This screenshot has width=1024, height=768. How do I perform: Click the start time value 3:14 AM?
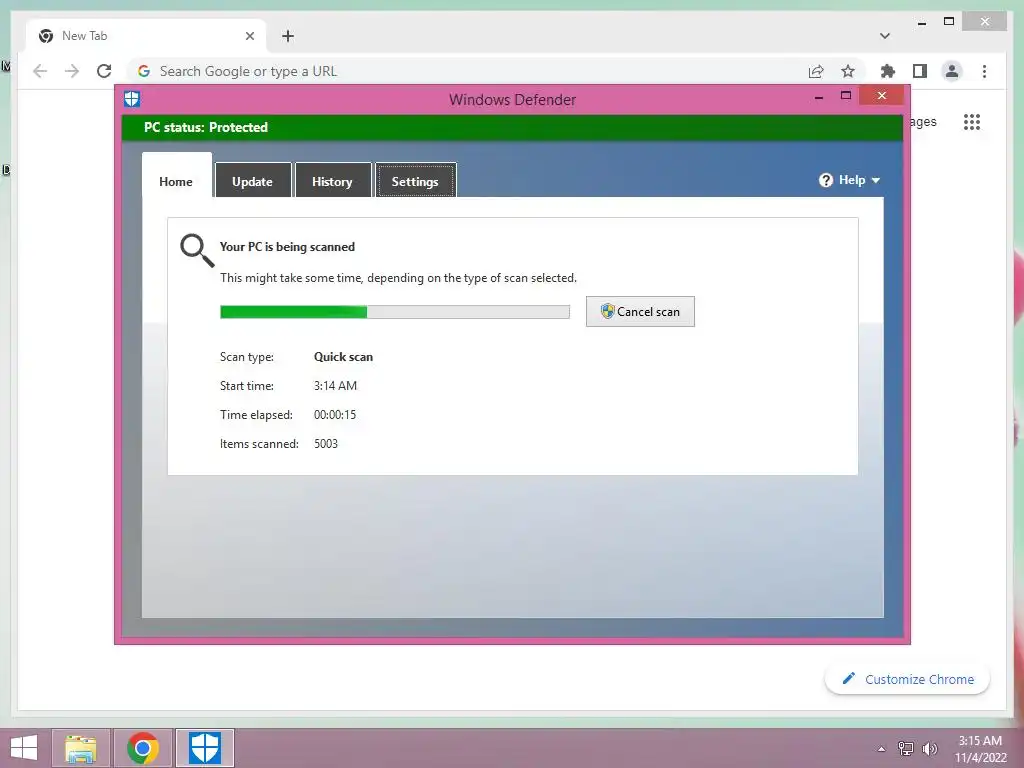[336, 386]
